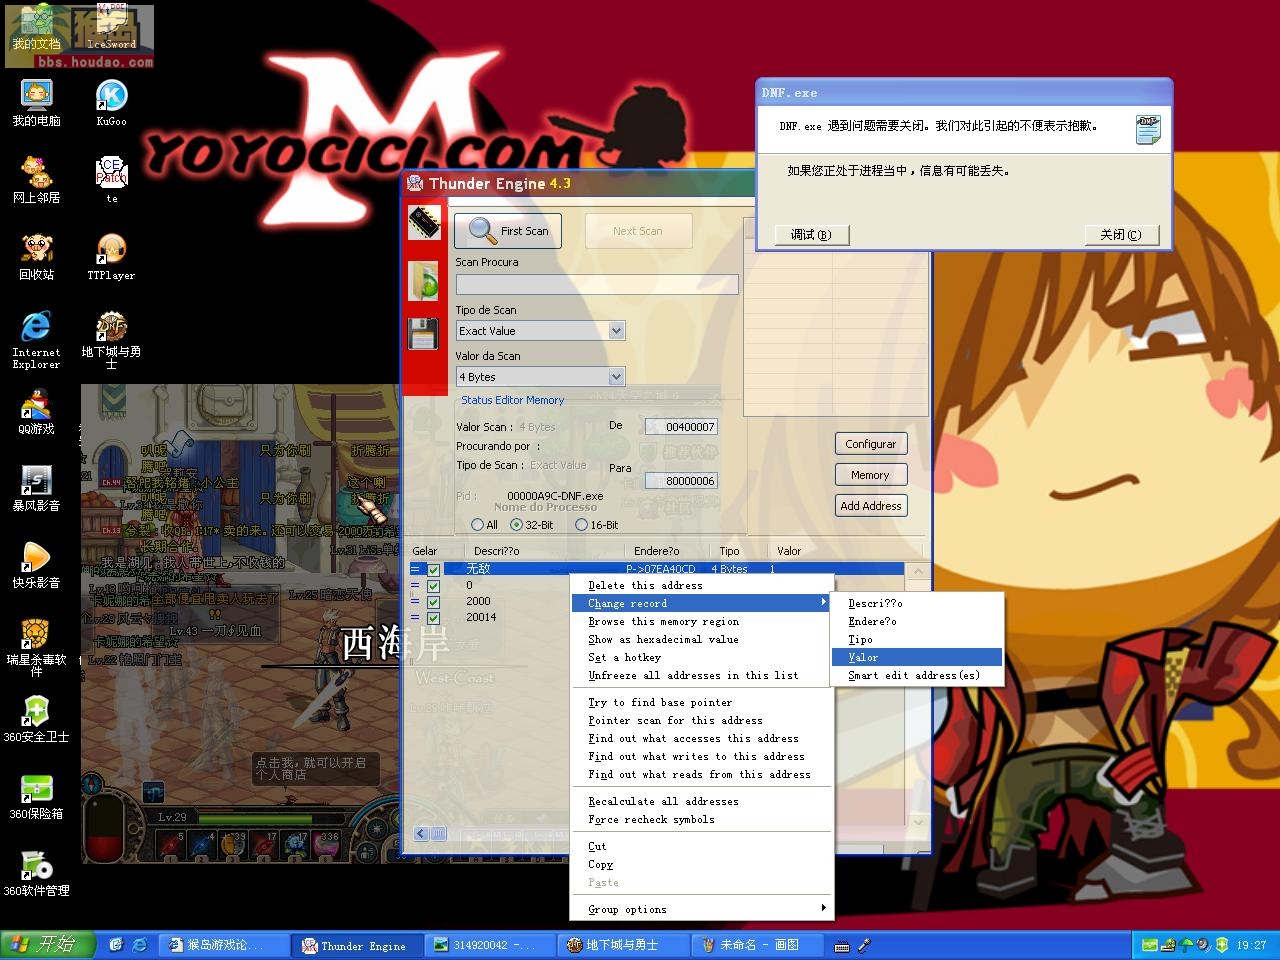Image resolution: width=1280 pixels, height=960 pixels.
Task: Toggle freeze checkbox for the 无敌 row
Action: click(x=434, y=569)
